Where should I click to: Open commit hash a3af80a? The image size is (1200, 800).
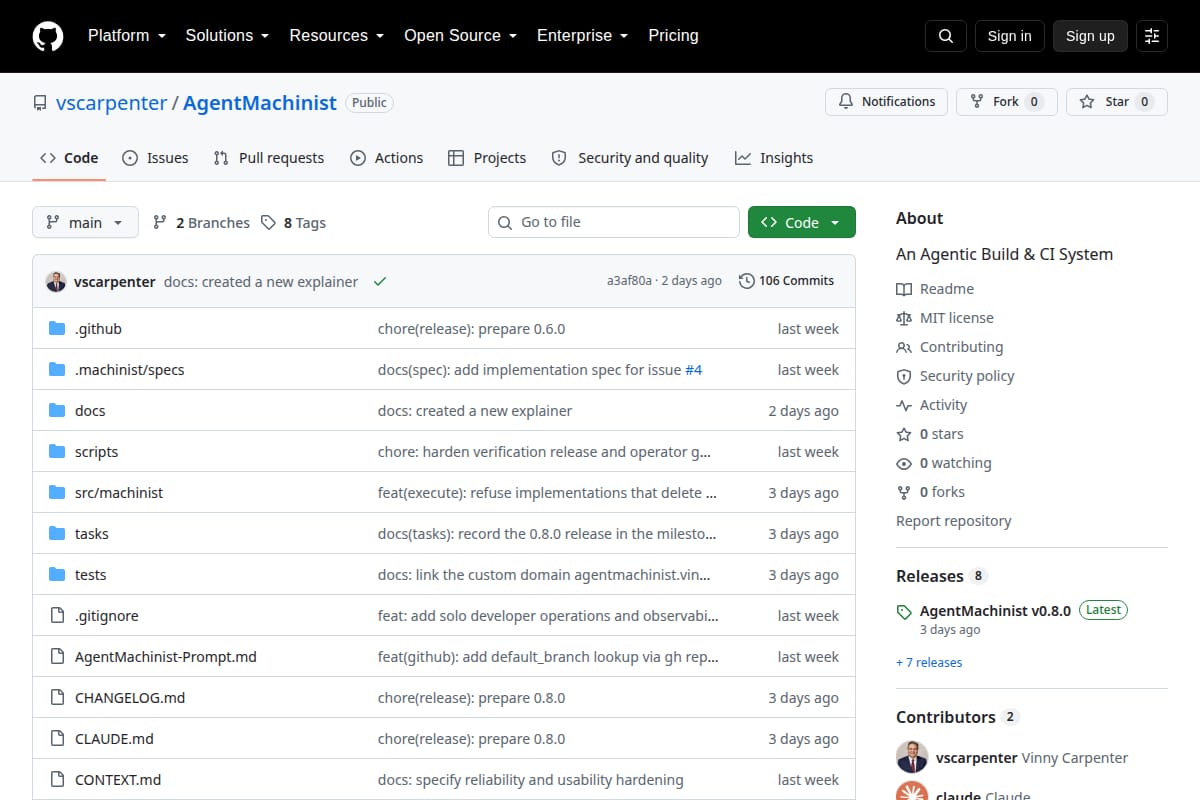tap(629, 281)
